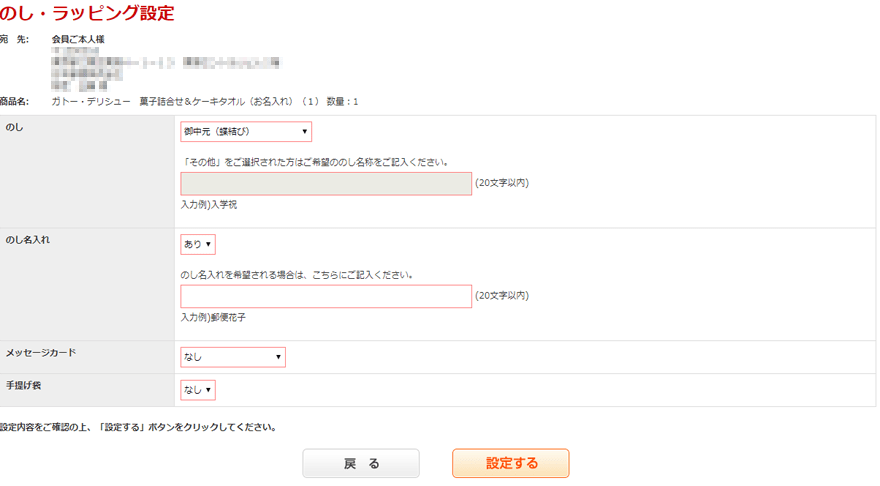Click the のし row label cell

(15, 128)
